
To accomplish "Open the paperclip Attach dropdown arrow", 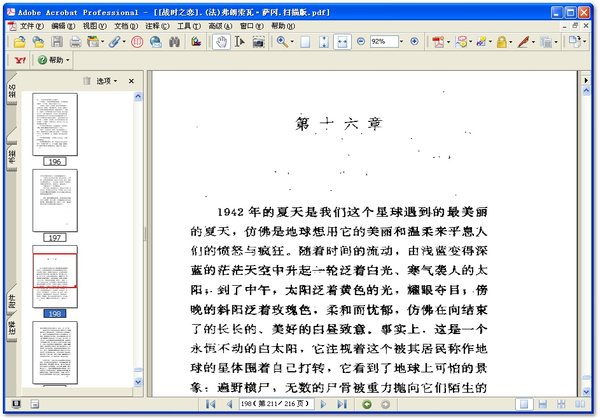I will click(x=124, y=42).
